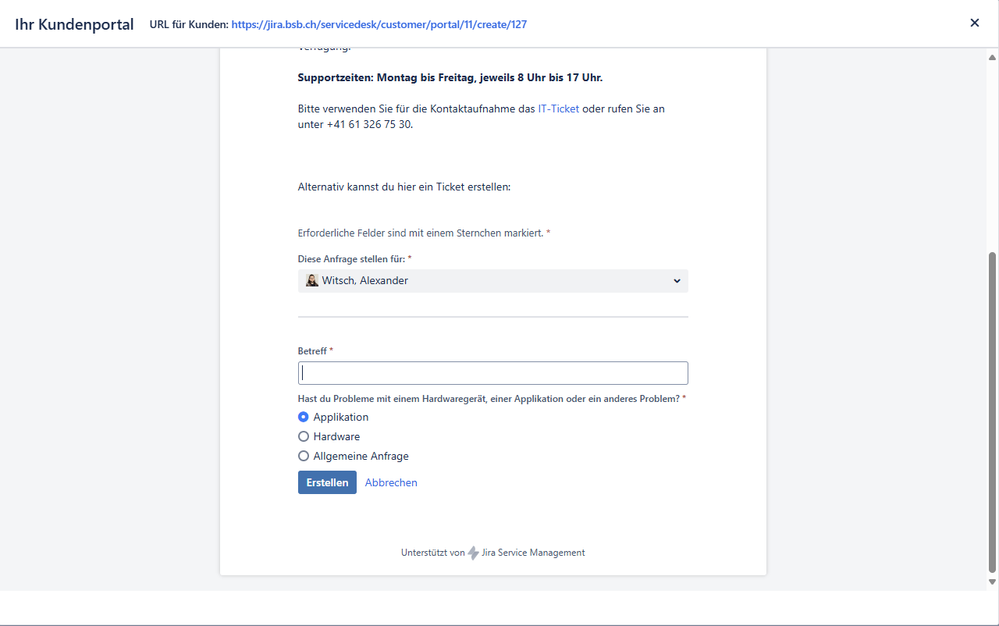999x626 pixels.
Task: Select the Applikation radio button
Action: (x=303, y=417)
